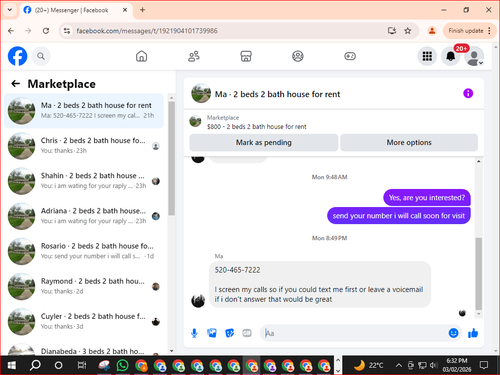Click the browser back arrow
500x375 pixels.
(11, 31)
